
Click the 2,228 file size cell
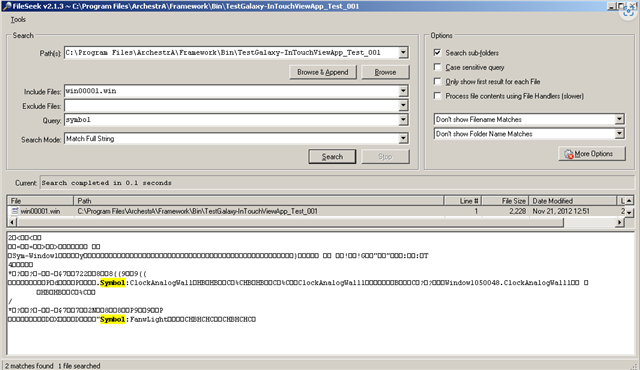(x=518, y=211)
